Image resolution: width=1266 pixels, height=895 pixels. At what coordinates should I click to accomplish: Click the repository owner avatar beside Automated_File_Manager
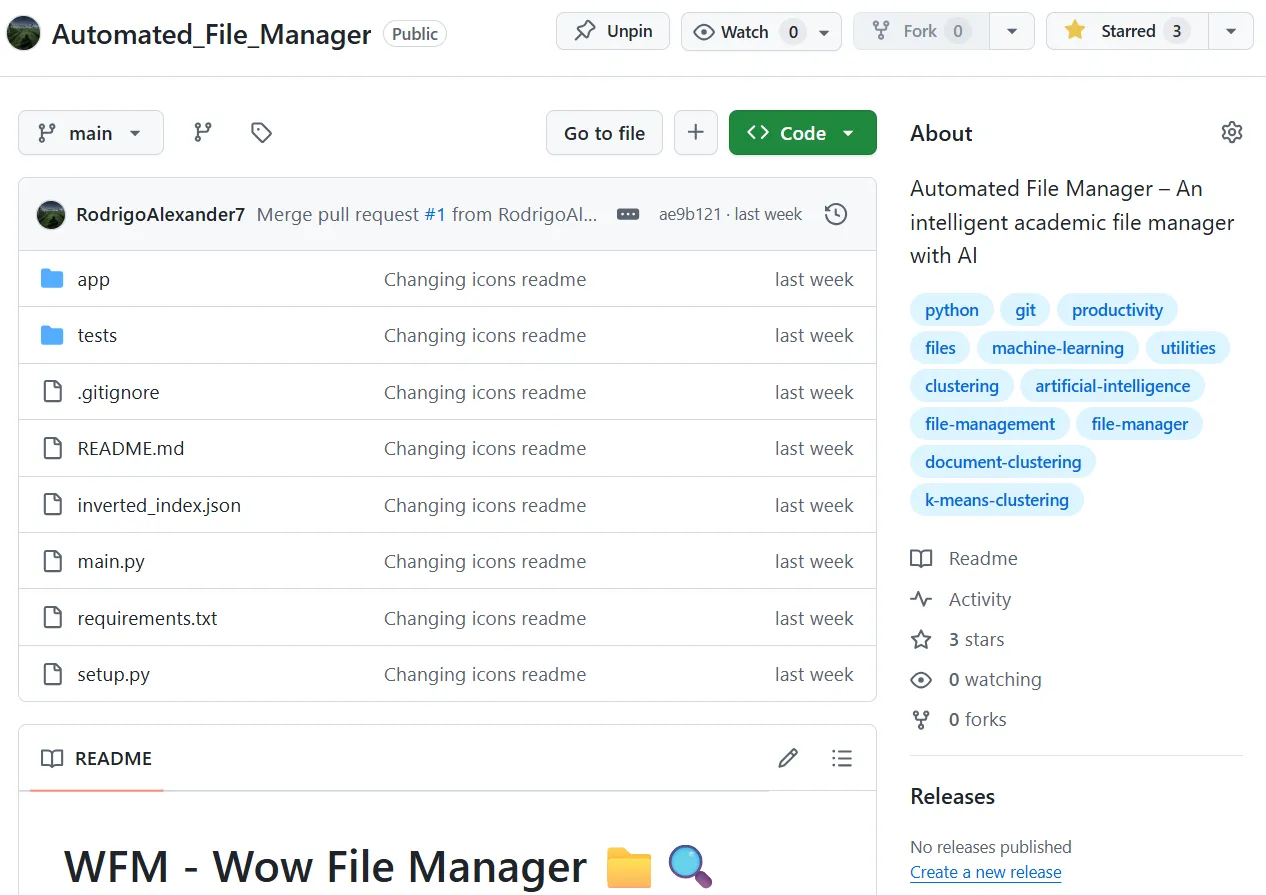click(x=23, y=33)
